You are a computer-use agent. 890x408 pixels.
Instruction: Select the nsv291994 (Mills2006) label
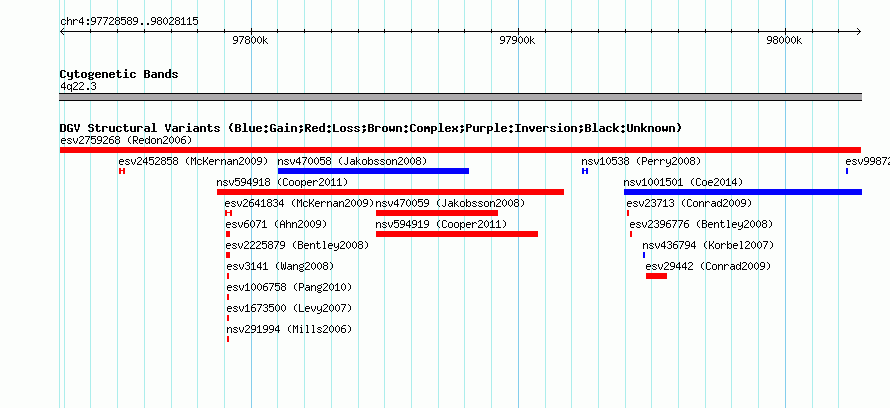click(289, 329)
